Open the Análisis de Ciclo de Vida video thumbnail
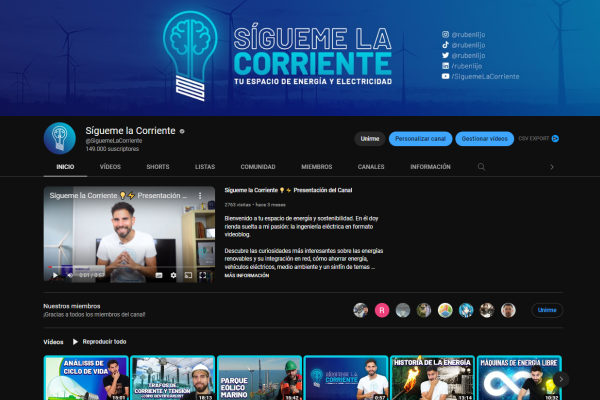The width and height of the screenshot is (600, 400). point(86,378)
